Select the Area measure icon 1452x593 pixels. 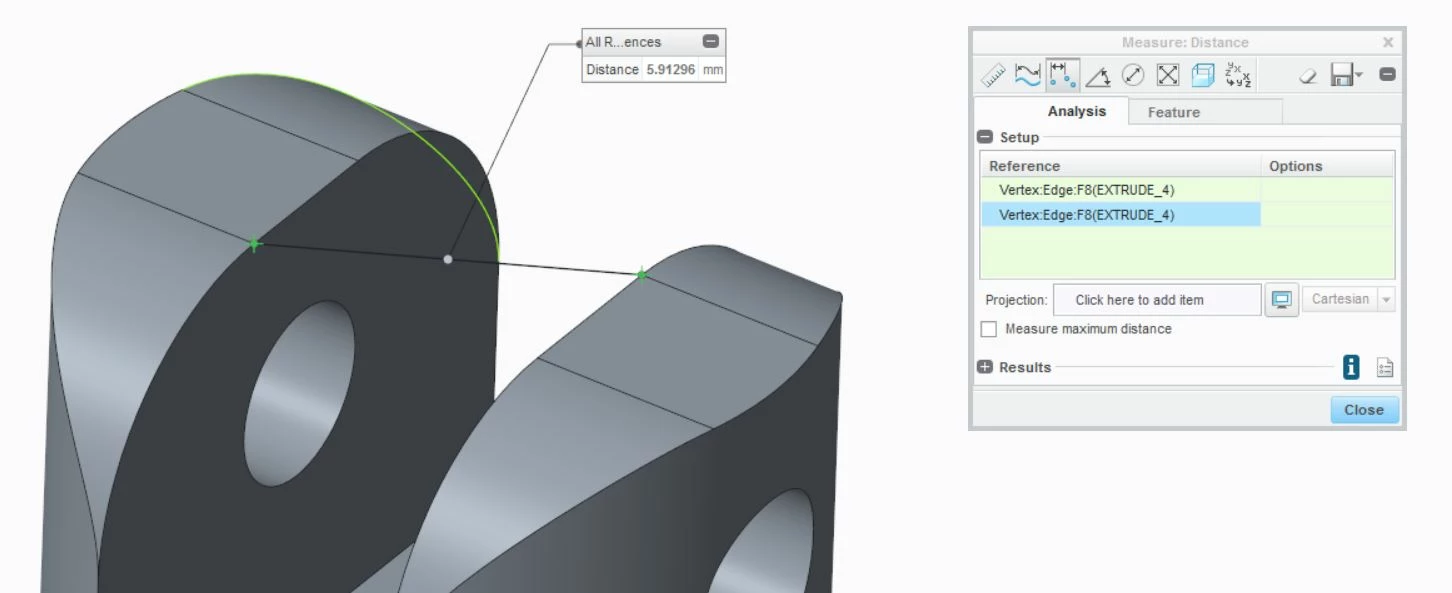click(x=1168, y=75)
